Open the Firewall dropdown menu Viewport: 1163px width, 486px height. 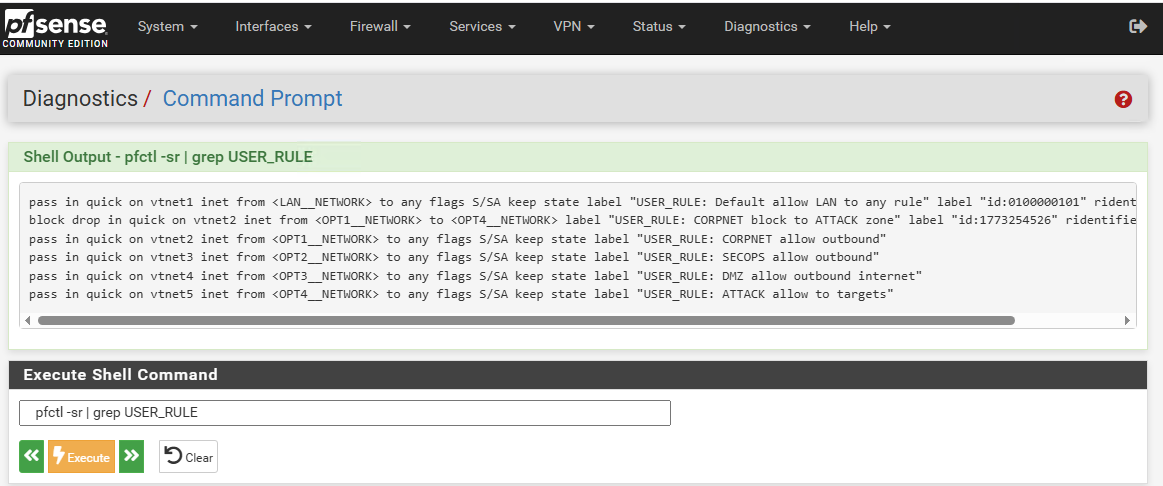(380, 27)
